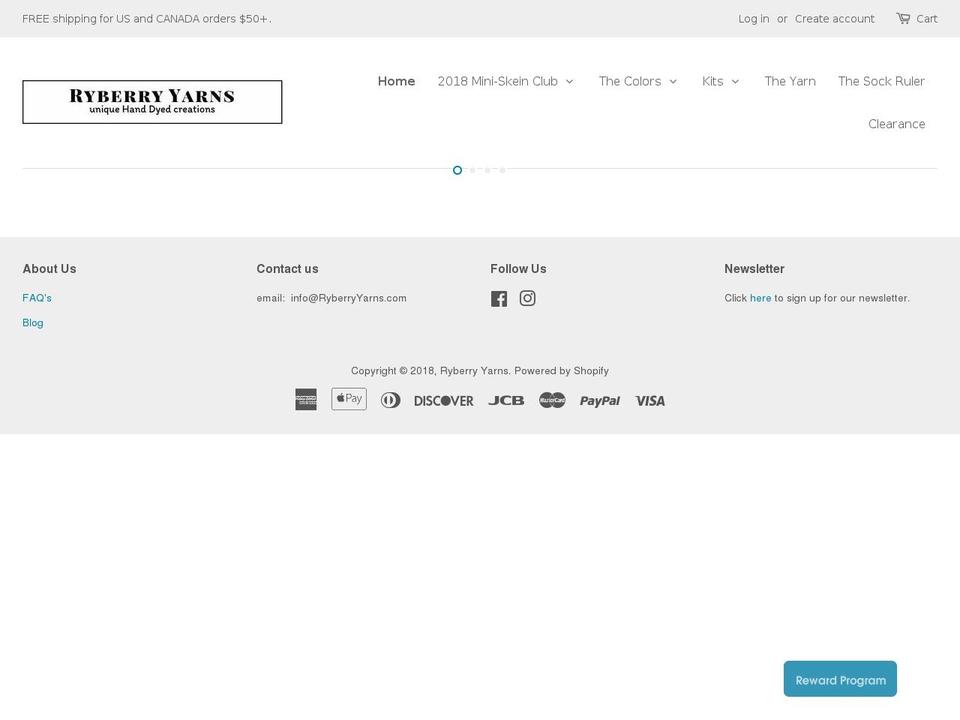The height and width of the screenshot is (720, 960).
Task: Open The Yarn page
Action: point(790,81)
